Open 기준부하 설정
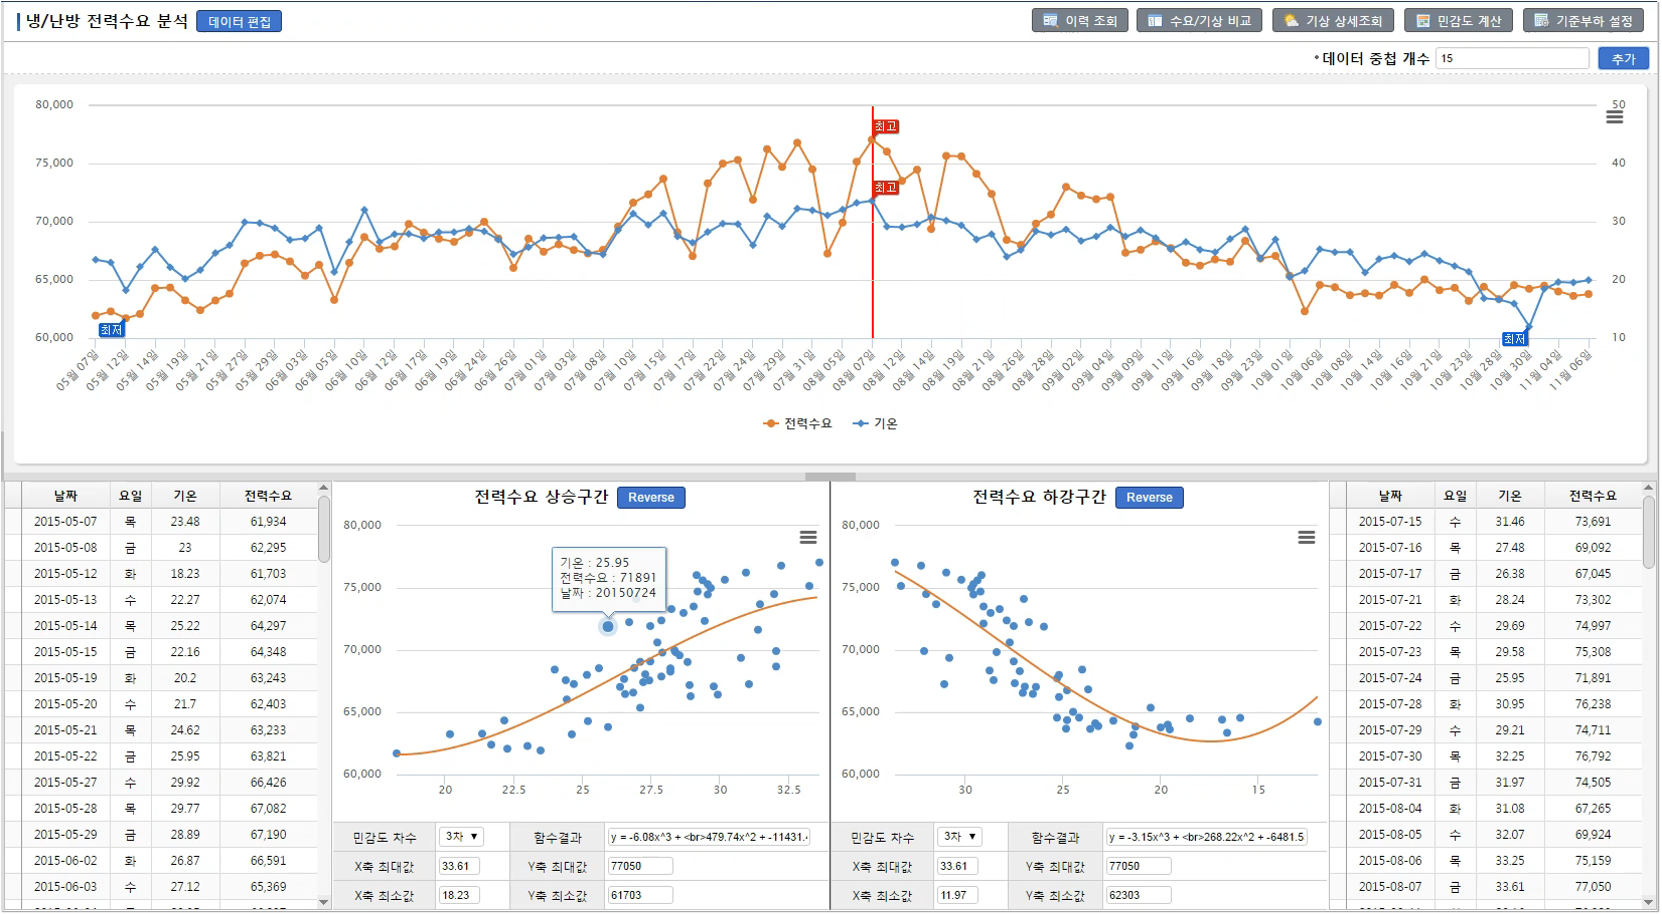 pos(1583,21)
